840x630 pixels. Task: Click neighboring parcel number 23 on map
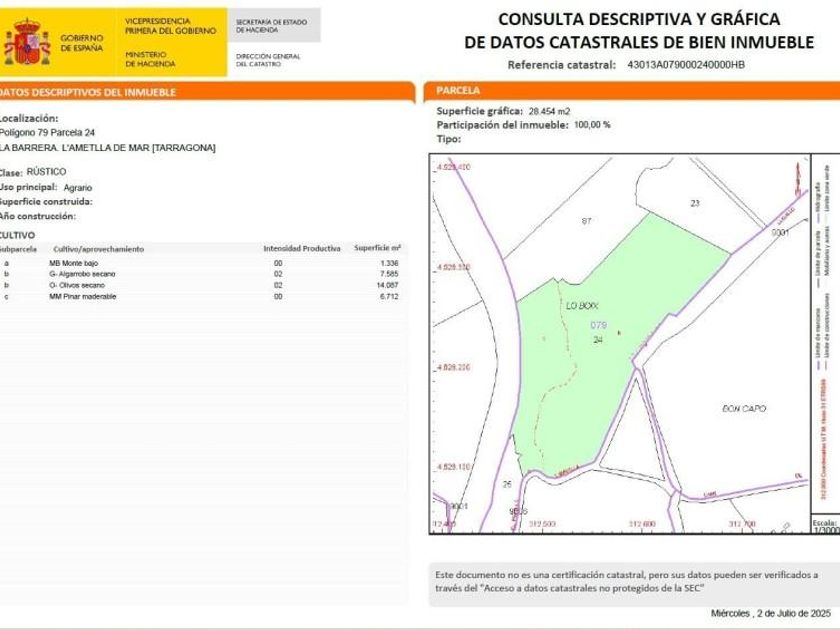(x=695, y=203)
